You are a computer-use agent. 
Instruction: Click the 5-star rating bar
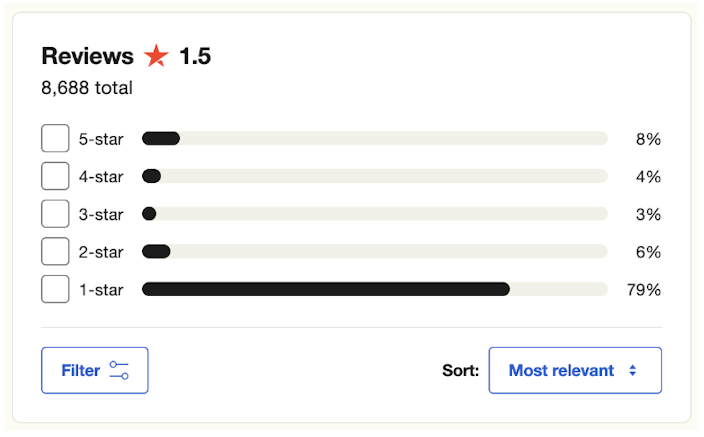click(x=375, y=138)
